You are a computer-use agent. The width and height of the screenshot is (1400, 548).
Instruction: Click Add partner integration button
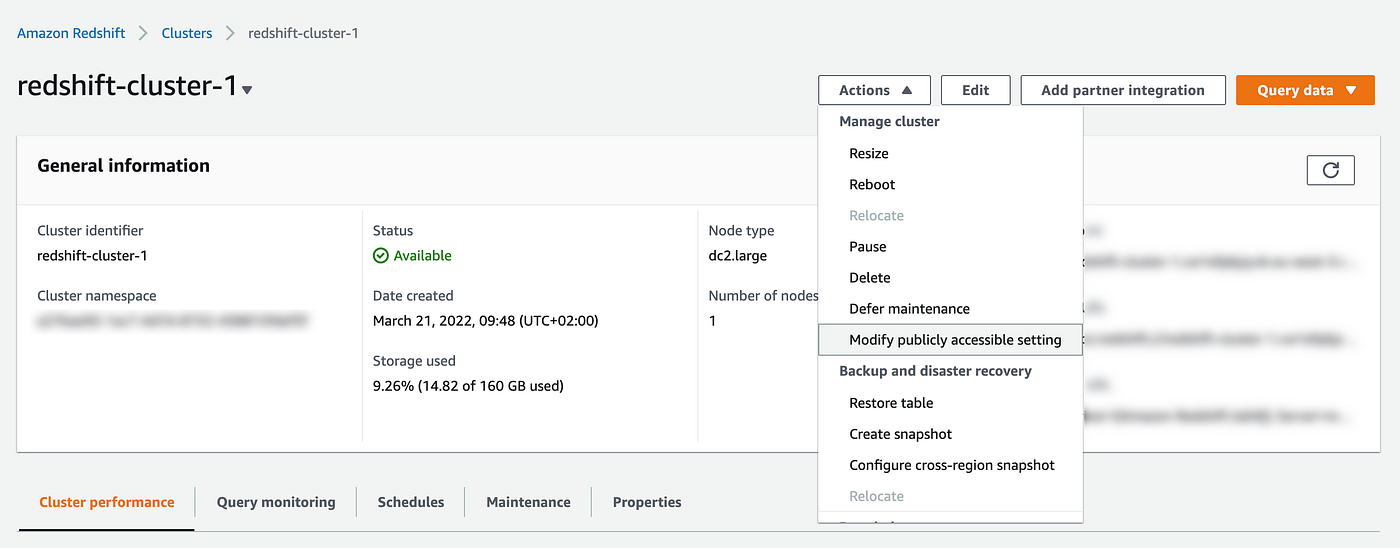[x=1122, y=90]
